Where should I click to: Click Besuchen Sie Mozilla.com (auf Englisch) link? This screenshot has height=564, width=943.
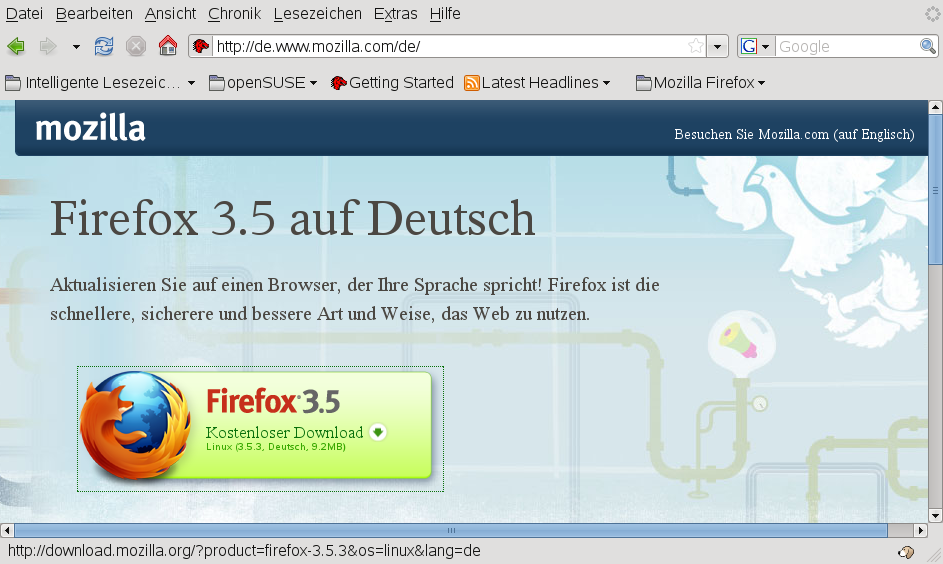coord(794,134)
